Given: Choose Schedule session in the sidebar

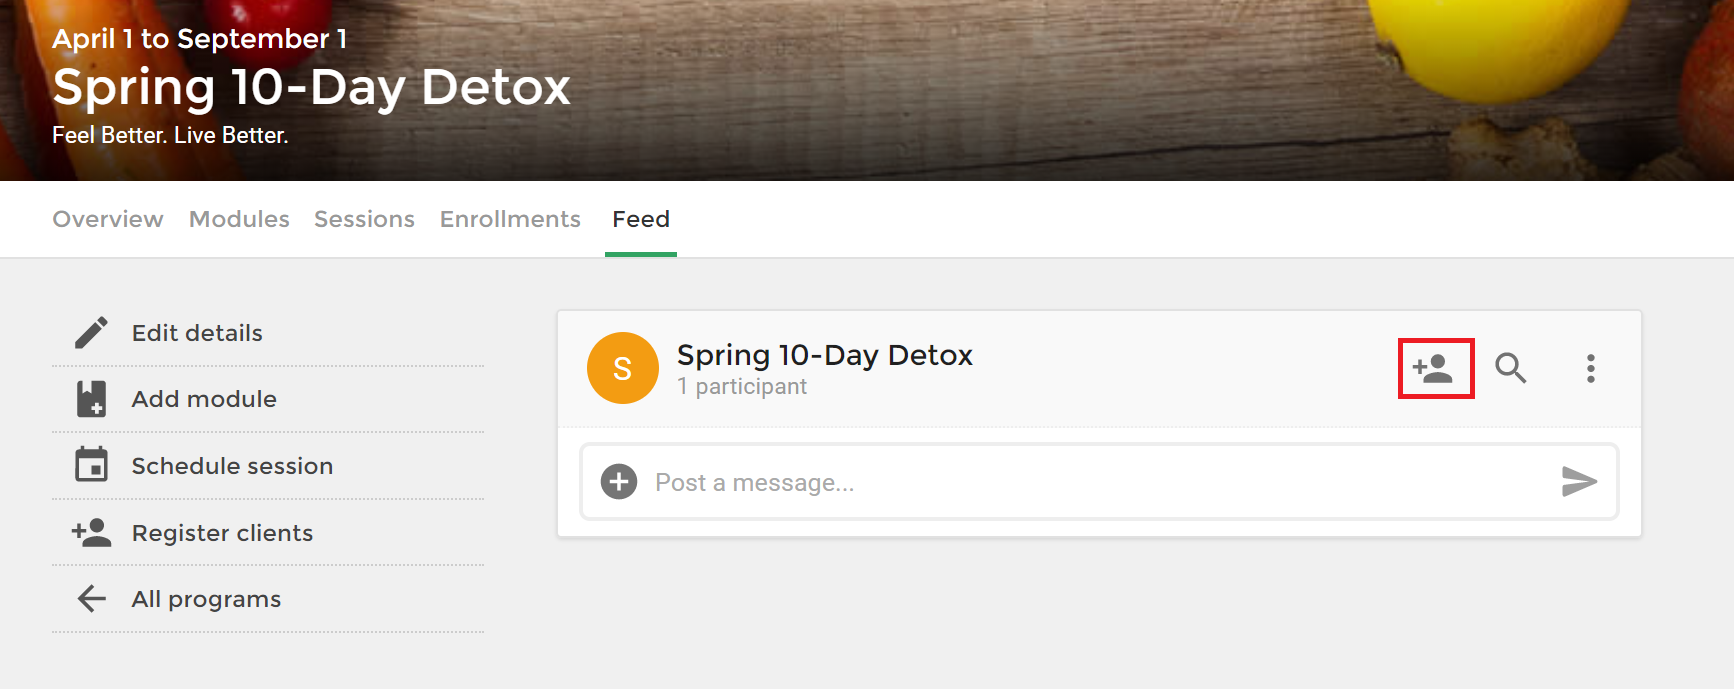Looking at the screenshot, I should tap(232, 466).
